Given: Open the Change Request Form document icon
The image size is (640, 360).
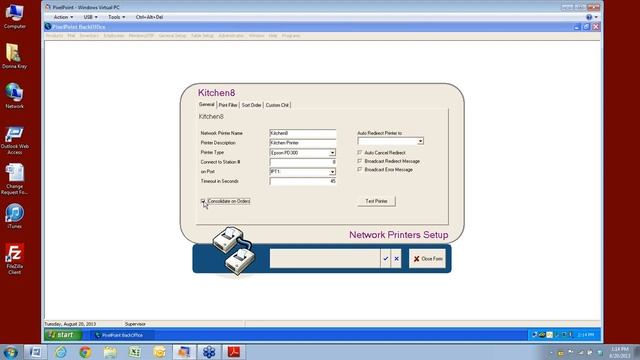Looking at the screenshot, I should (x=14, y=179).
